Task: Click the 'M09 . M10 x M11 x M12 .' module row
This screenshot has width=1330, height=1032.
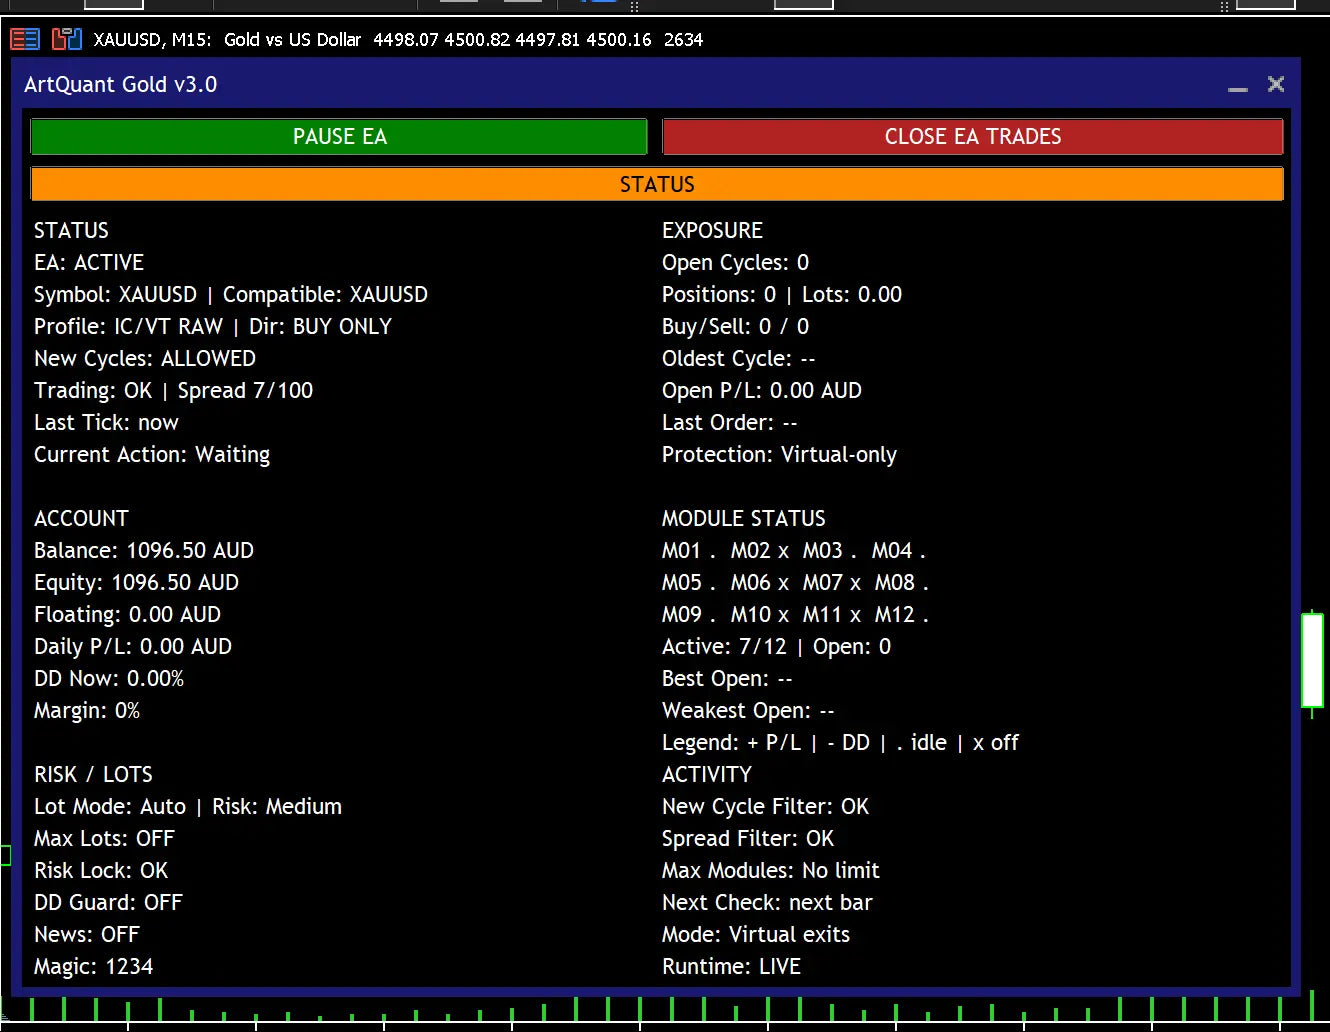Action: (x=796, y=614)
